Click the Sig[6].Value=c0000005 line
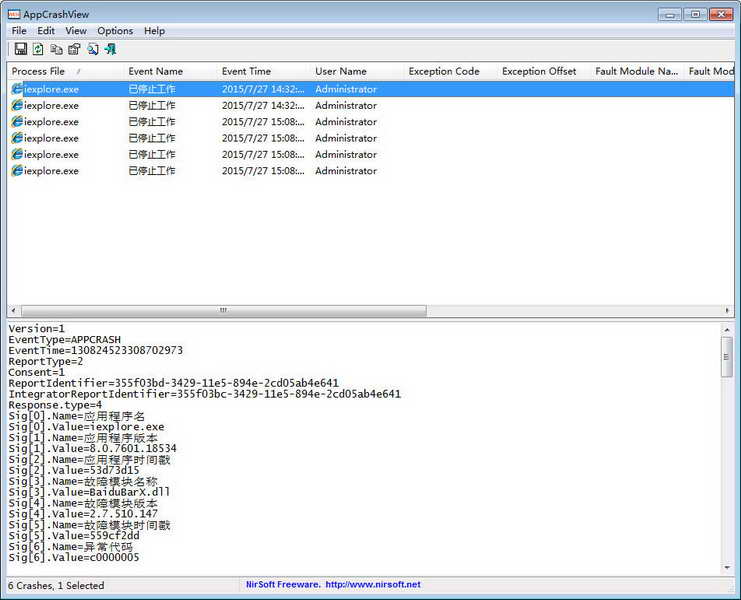The image size is (741, 600). click(x=74, y=557)
